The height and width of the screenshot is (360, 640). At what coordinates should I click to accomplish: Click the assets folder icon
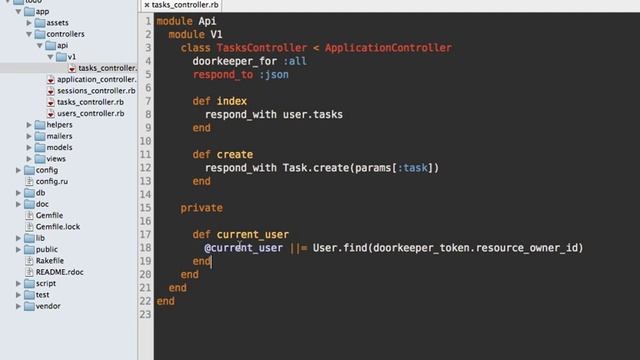40,23
